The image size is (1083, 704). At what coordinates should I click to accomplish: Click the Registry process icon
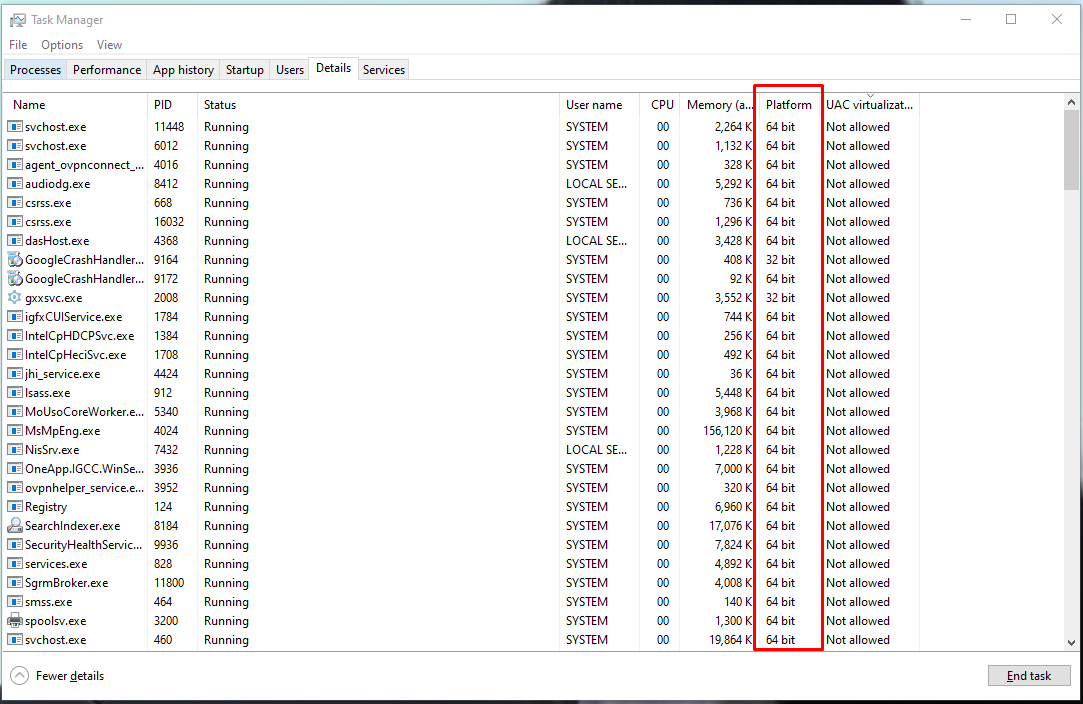pos(15,506)
